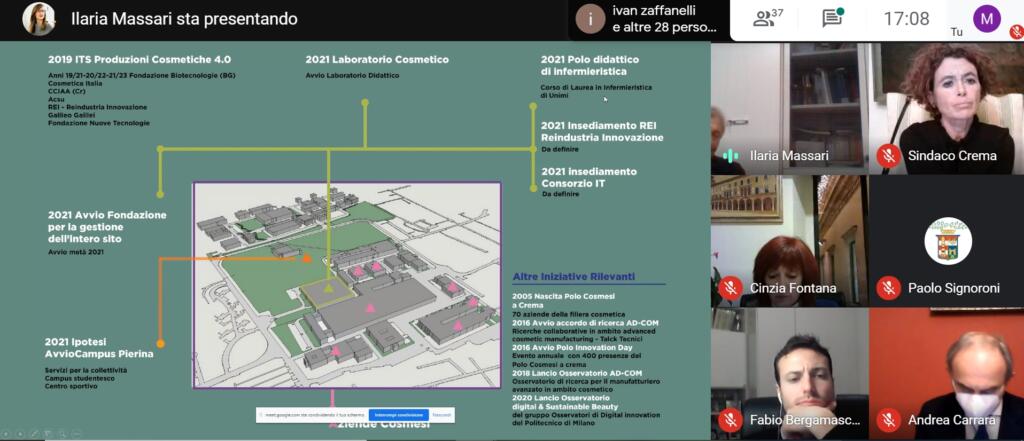This screenshot has height=441, width=1024.
Task: Go to next slide using slideshow arrow
Action: [x=21, y=433]
